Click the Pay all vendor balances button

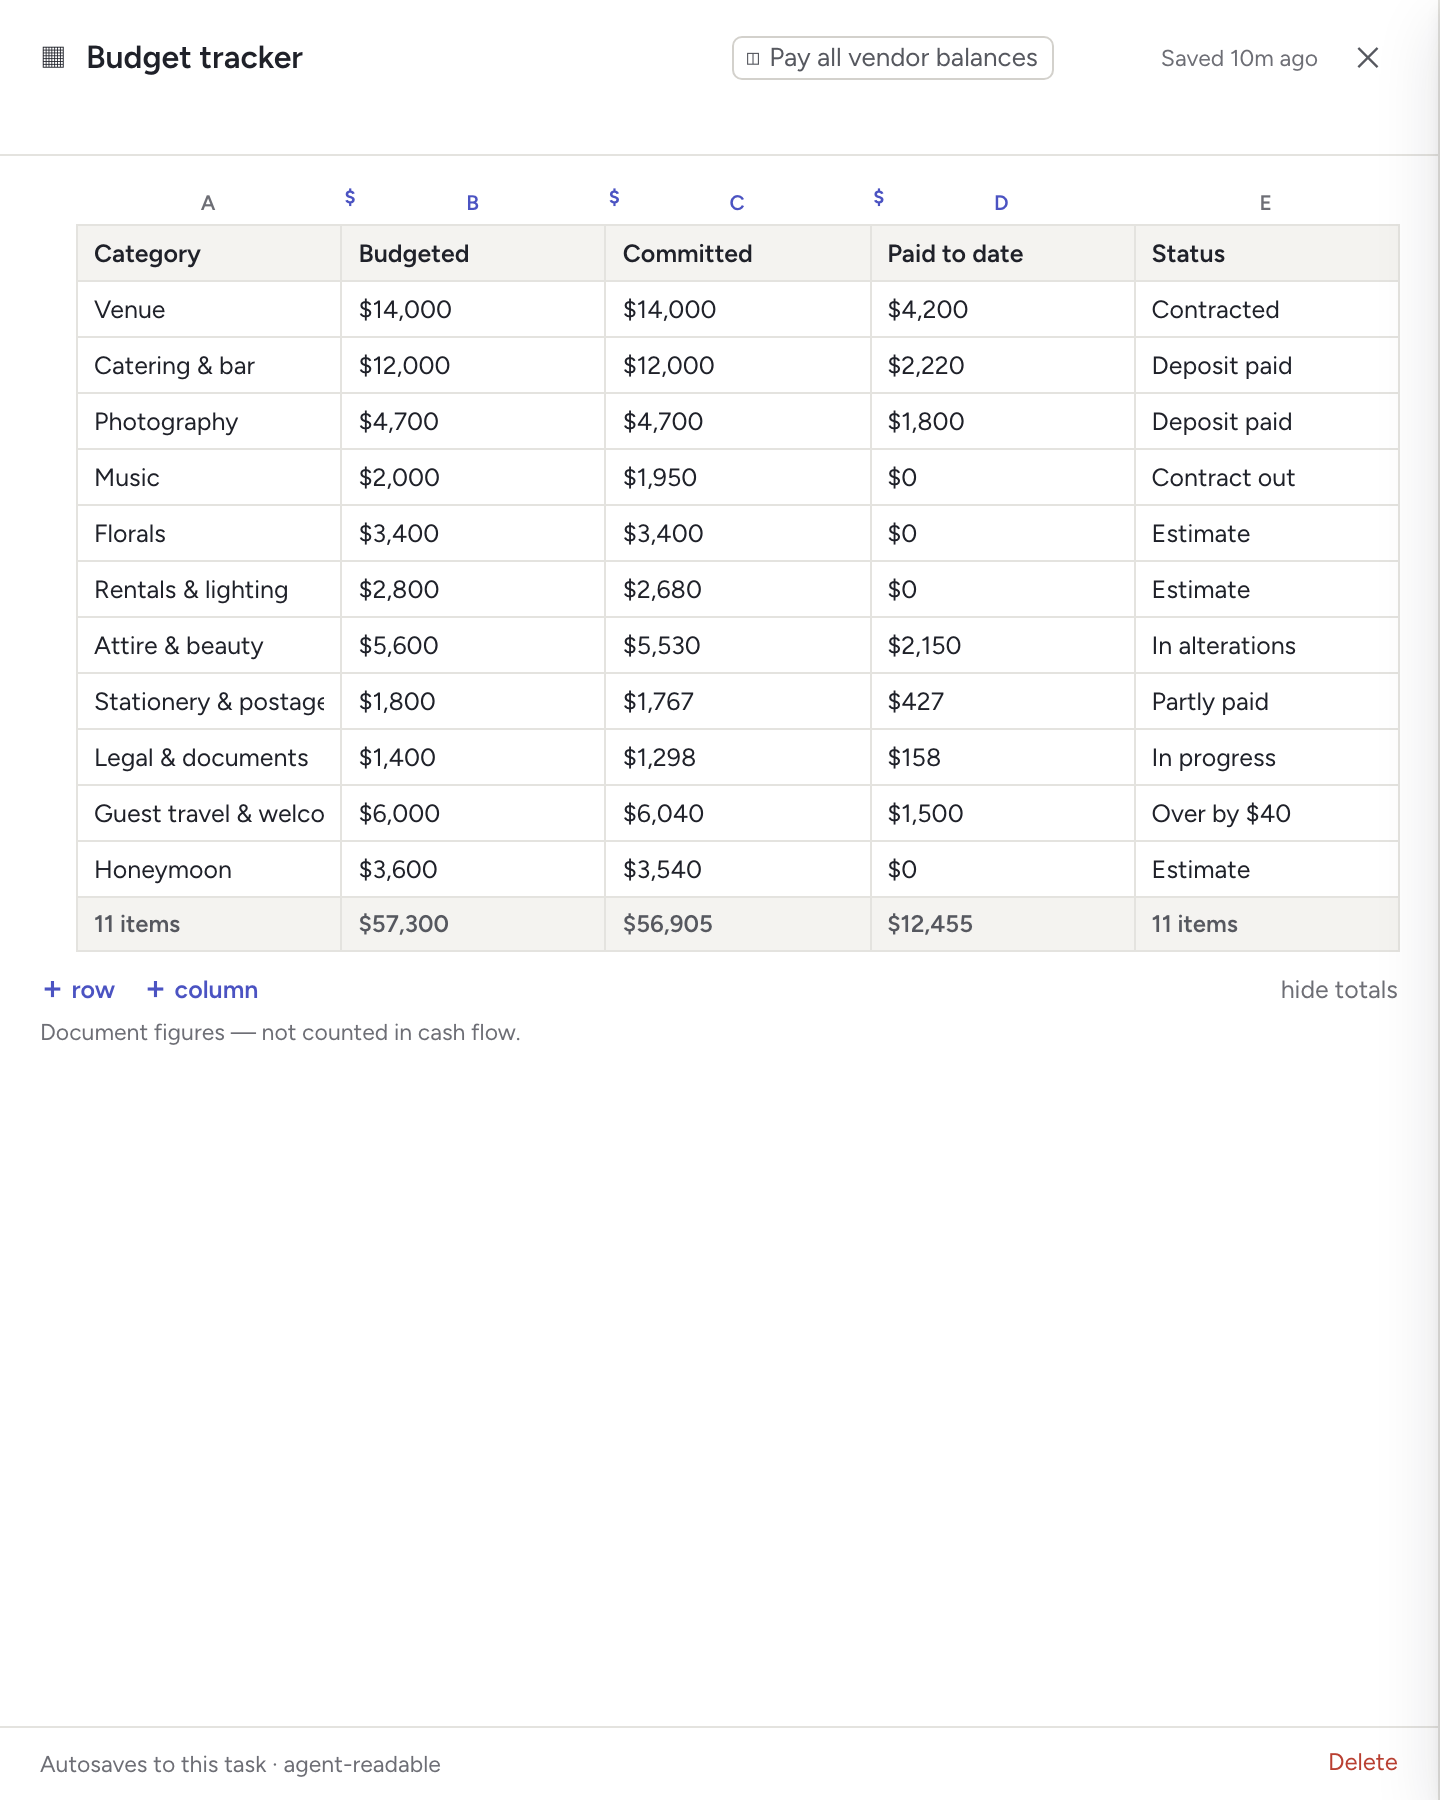[892, 58]
